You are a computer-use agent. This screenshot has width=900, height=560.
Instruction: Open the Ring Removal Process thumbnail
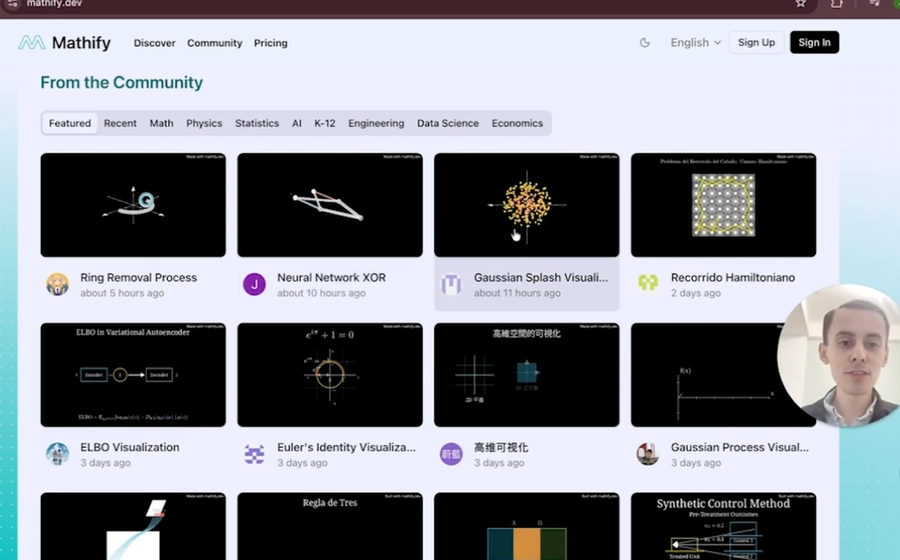pyautogui.click(x=133, y=205)
